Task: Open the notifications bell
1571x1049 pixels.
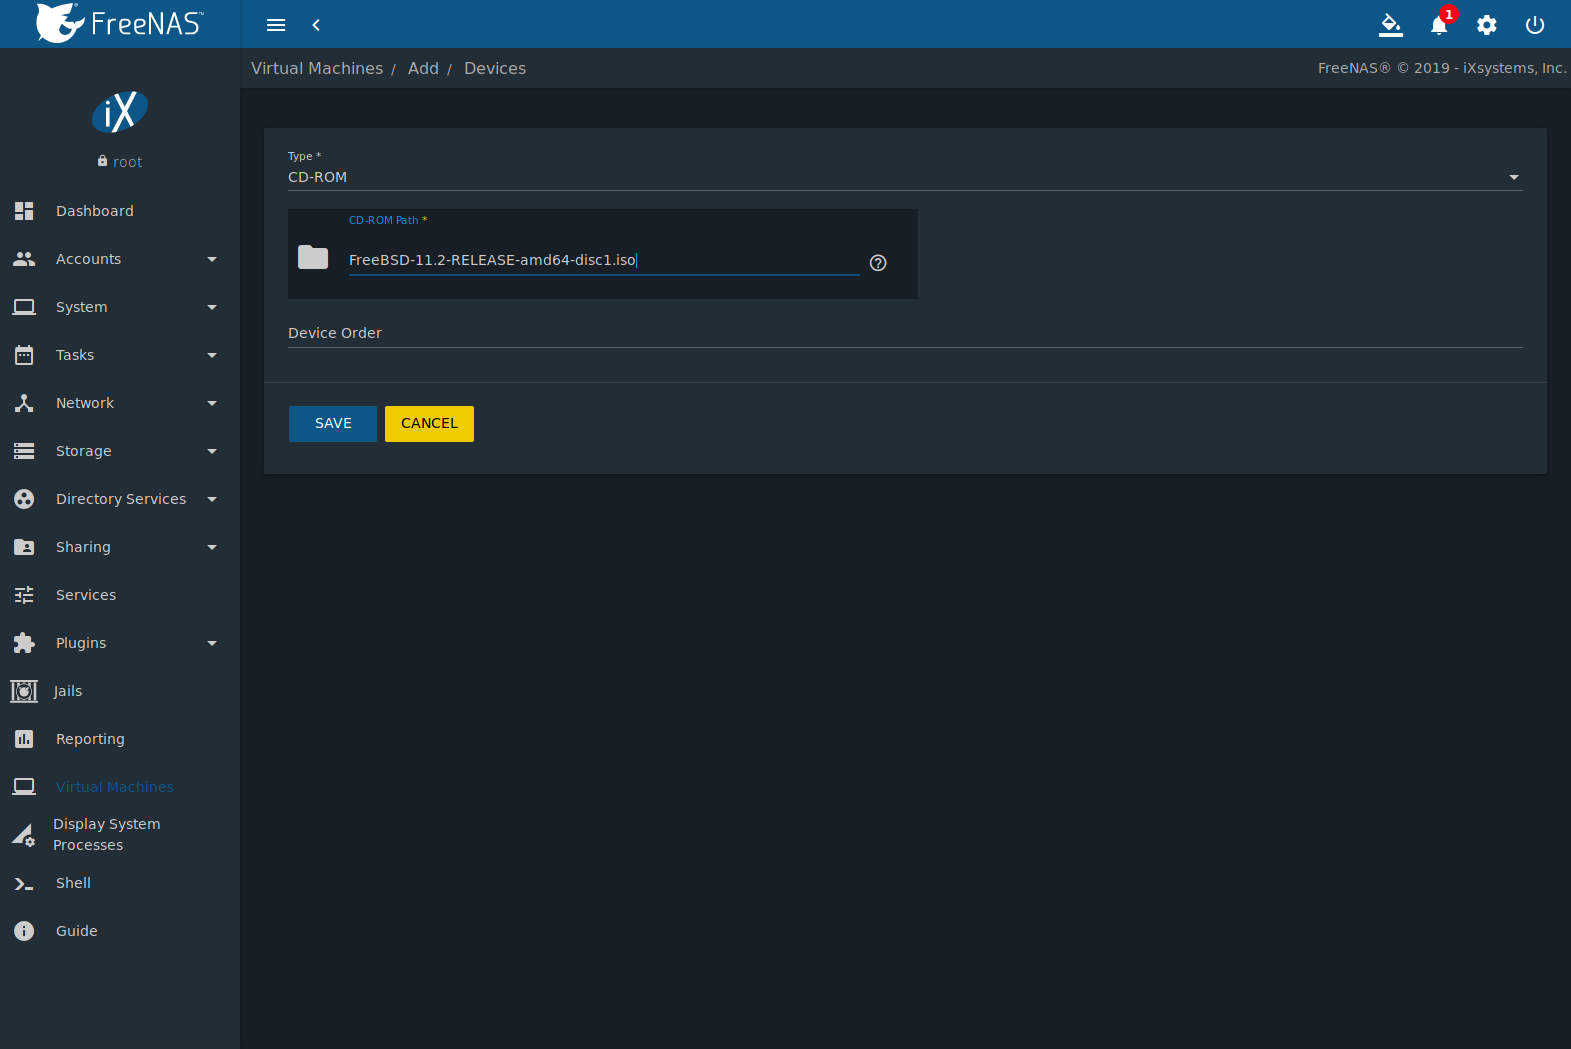Action: (x=1439, y=25)
